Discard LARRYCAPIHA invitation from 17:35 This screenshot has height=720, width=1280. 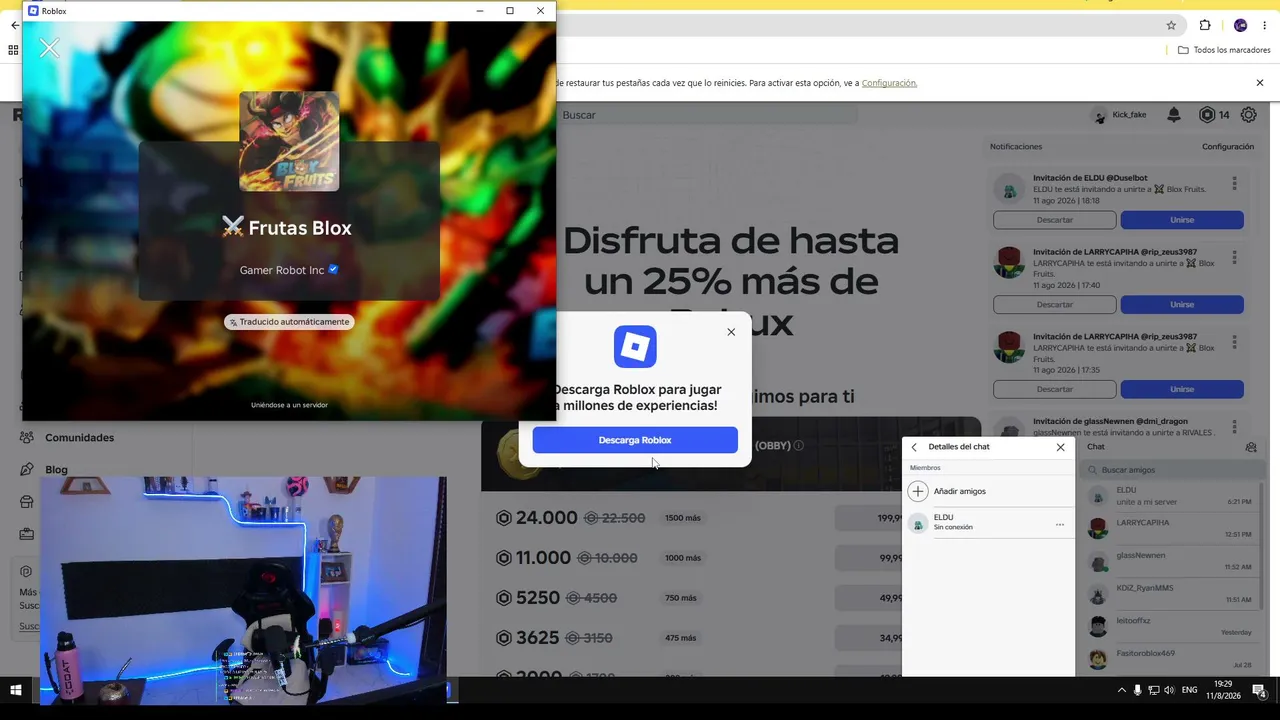tap(1054, 389)
